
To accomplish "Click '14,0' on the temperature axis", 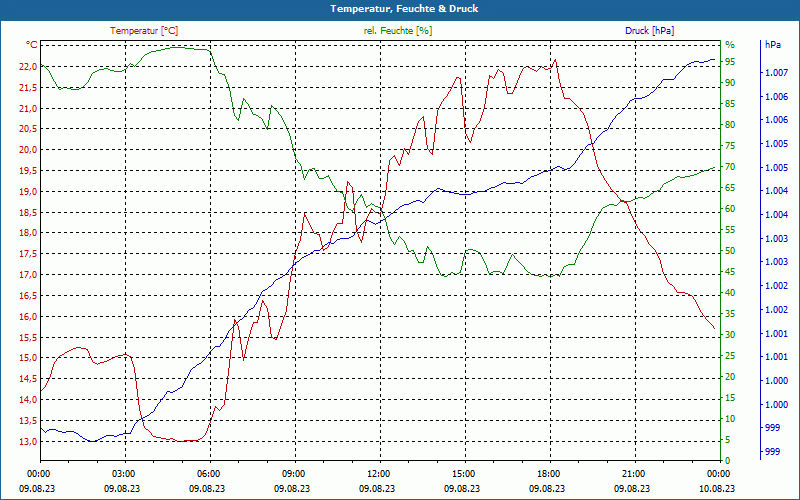I will 28,400.
